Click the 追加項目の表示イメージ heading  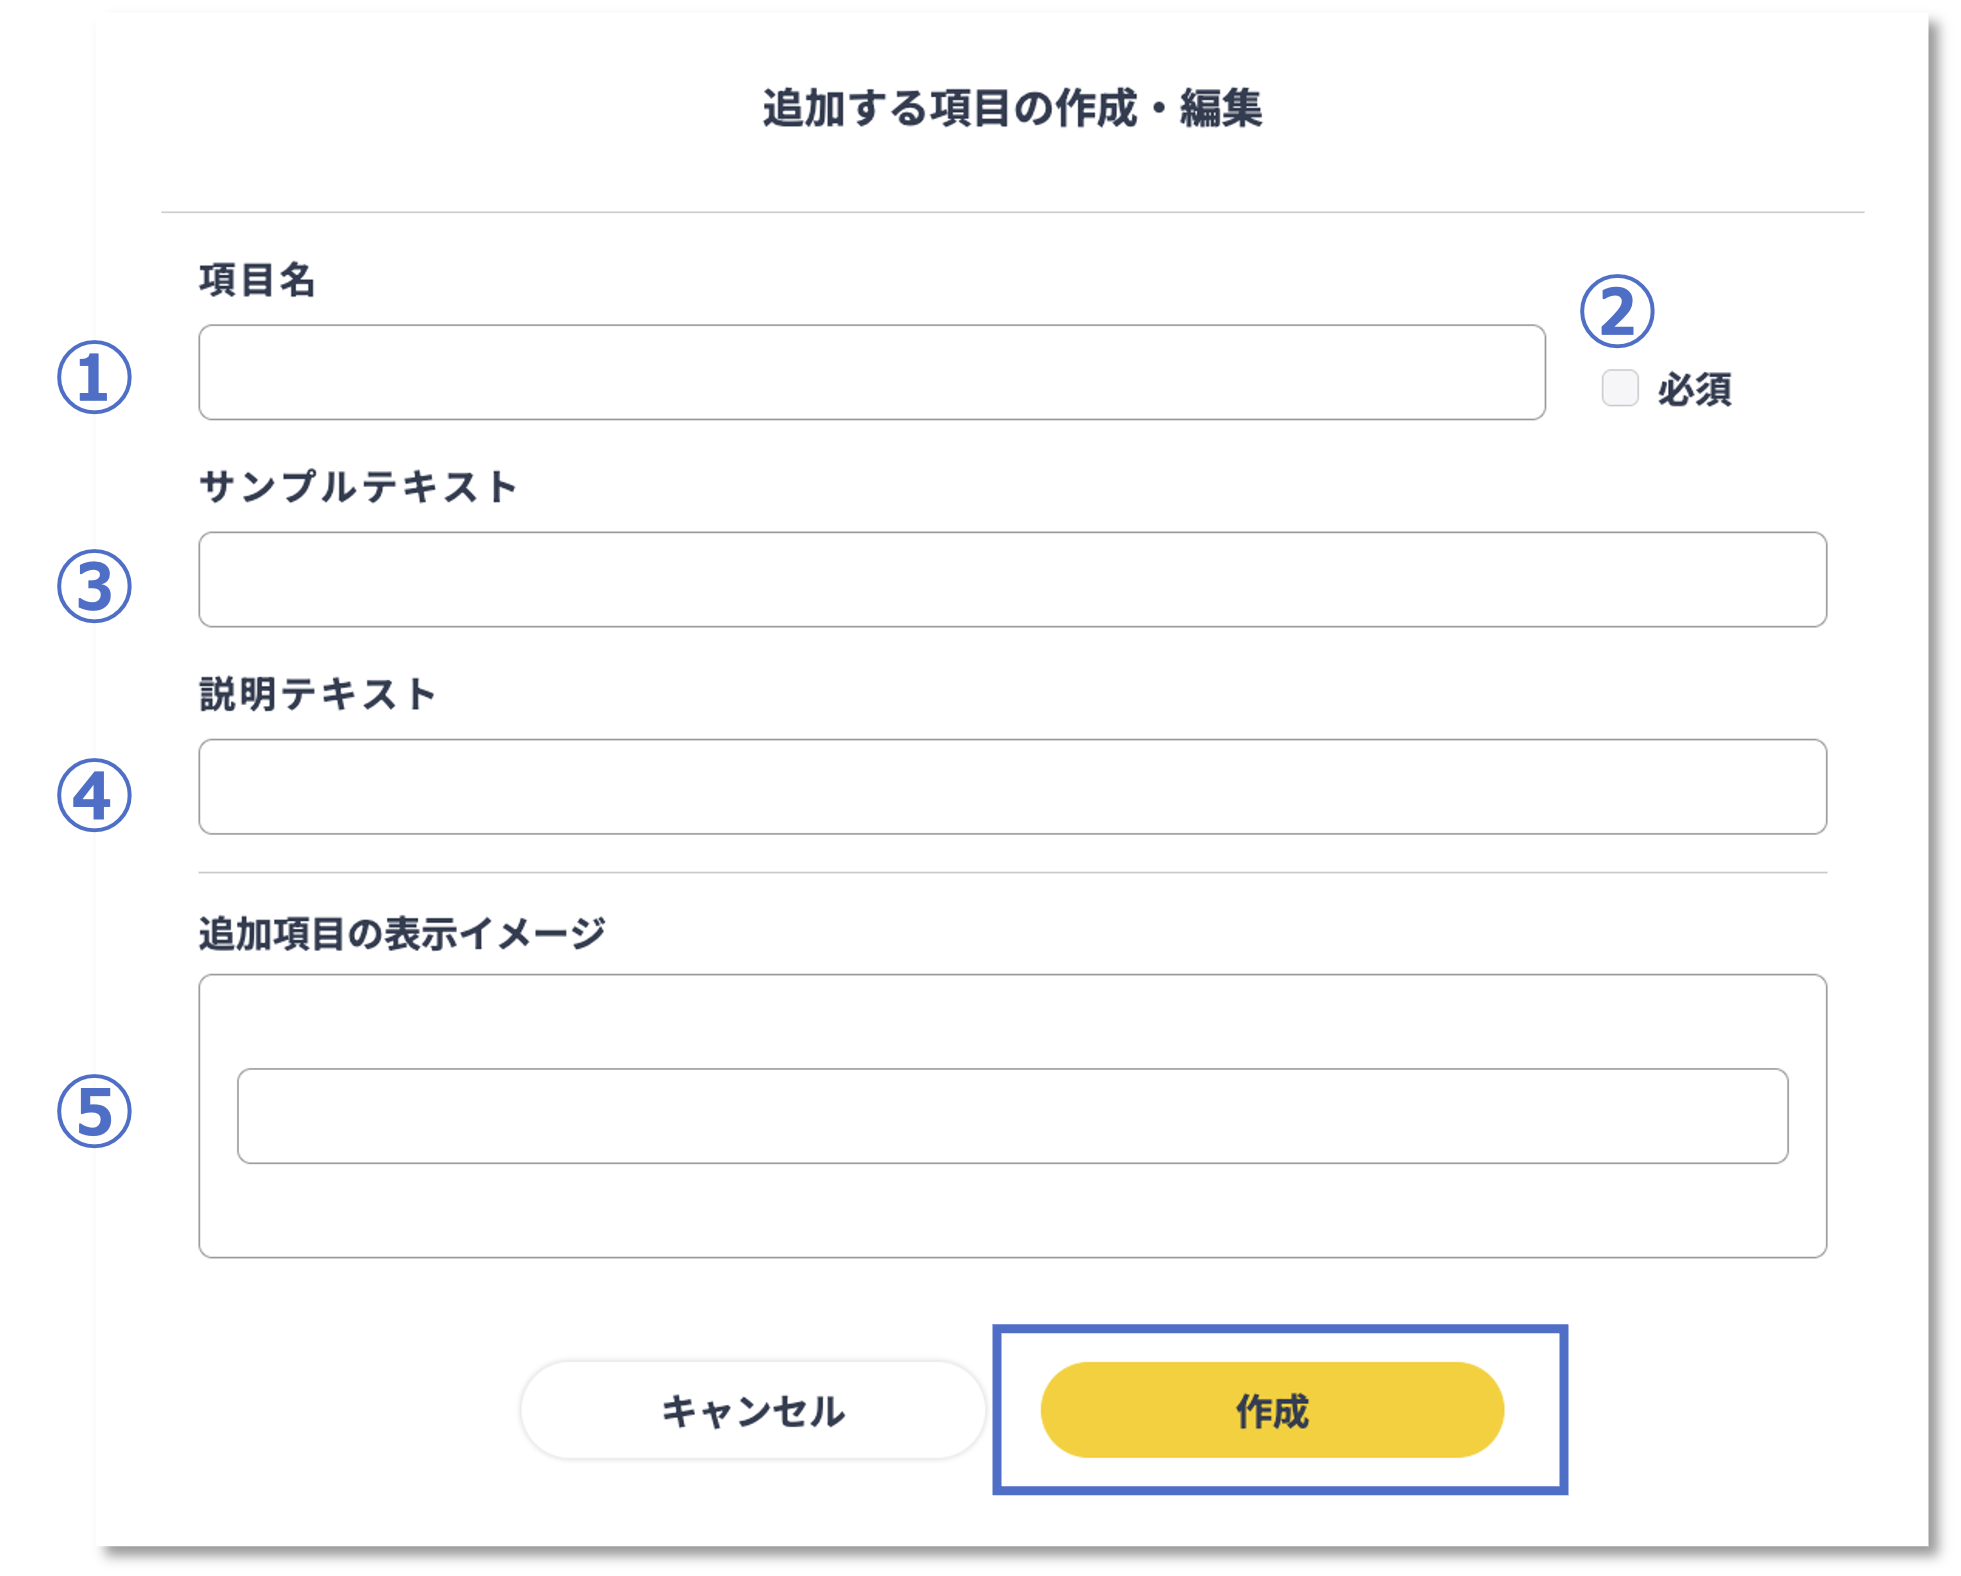[402, 933]
